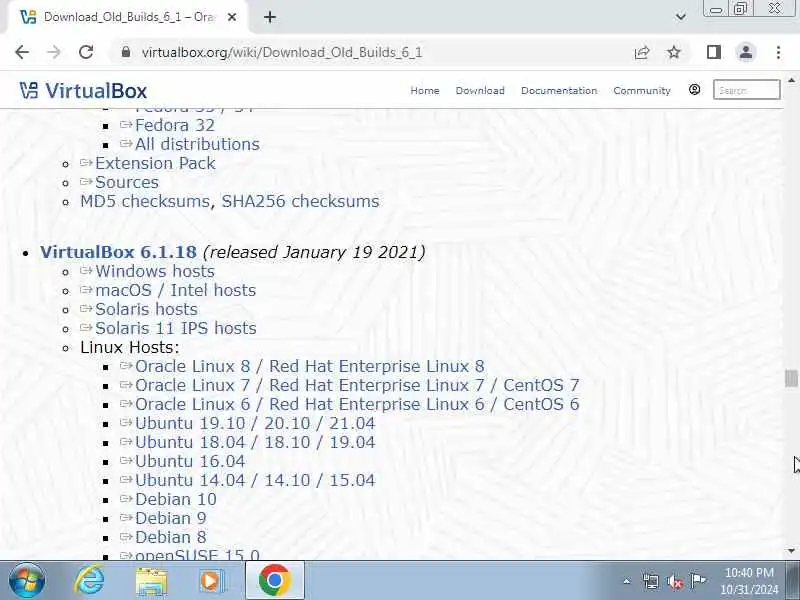
Task: Launch Internet Explorer from taskbar
Action: click(x=89, y=581)
